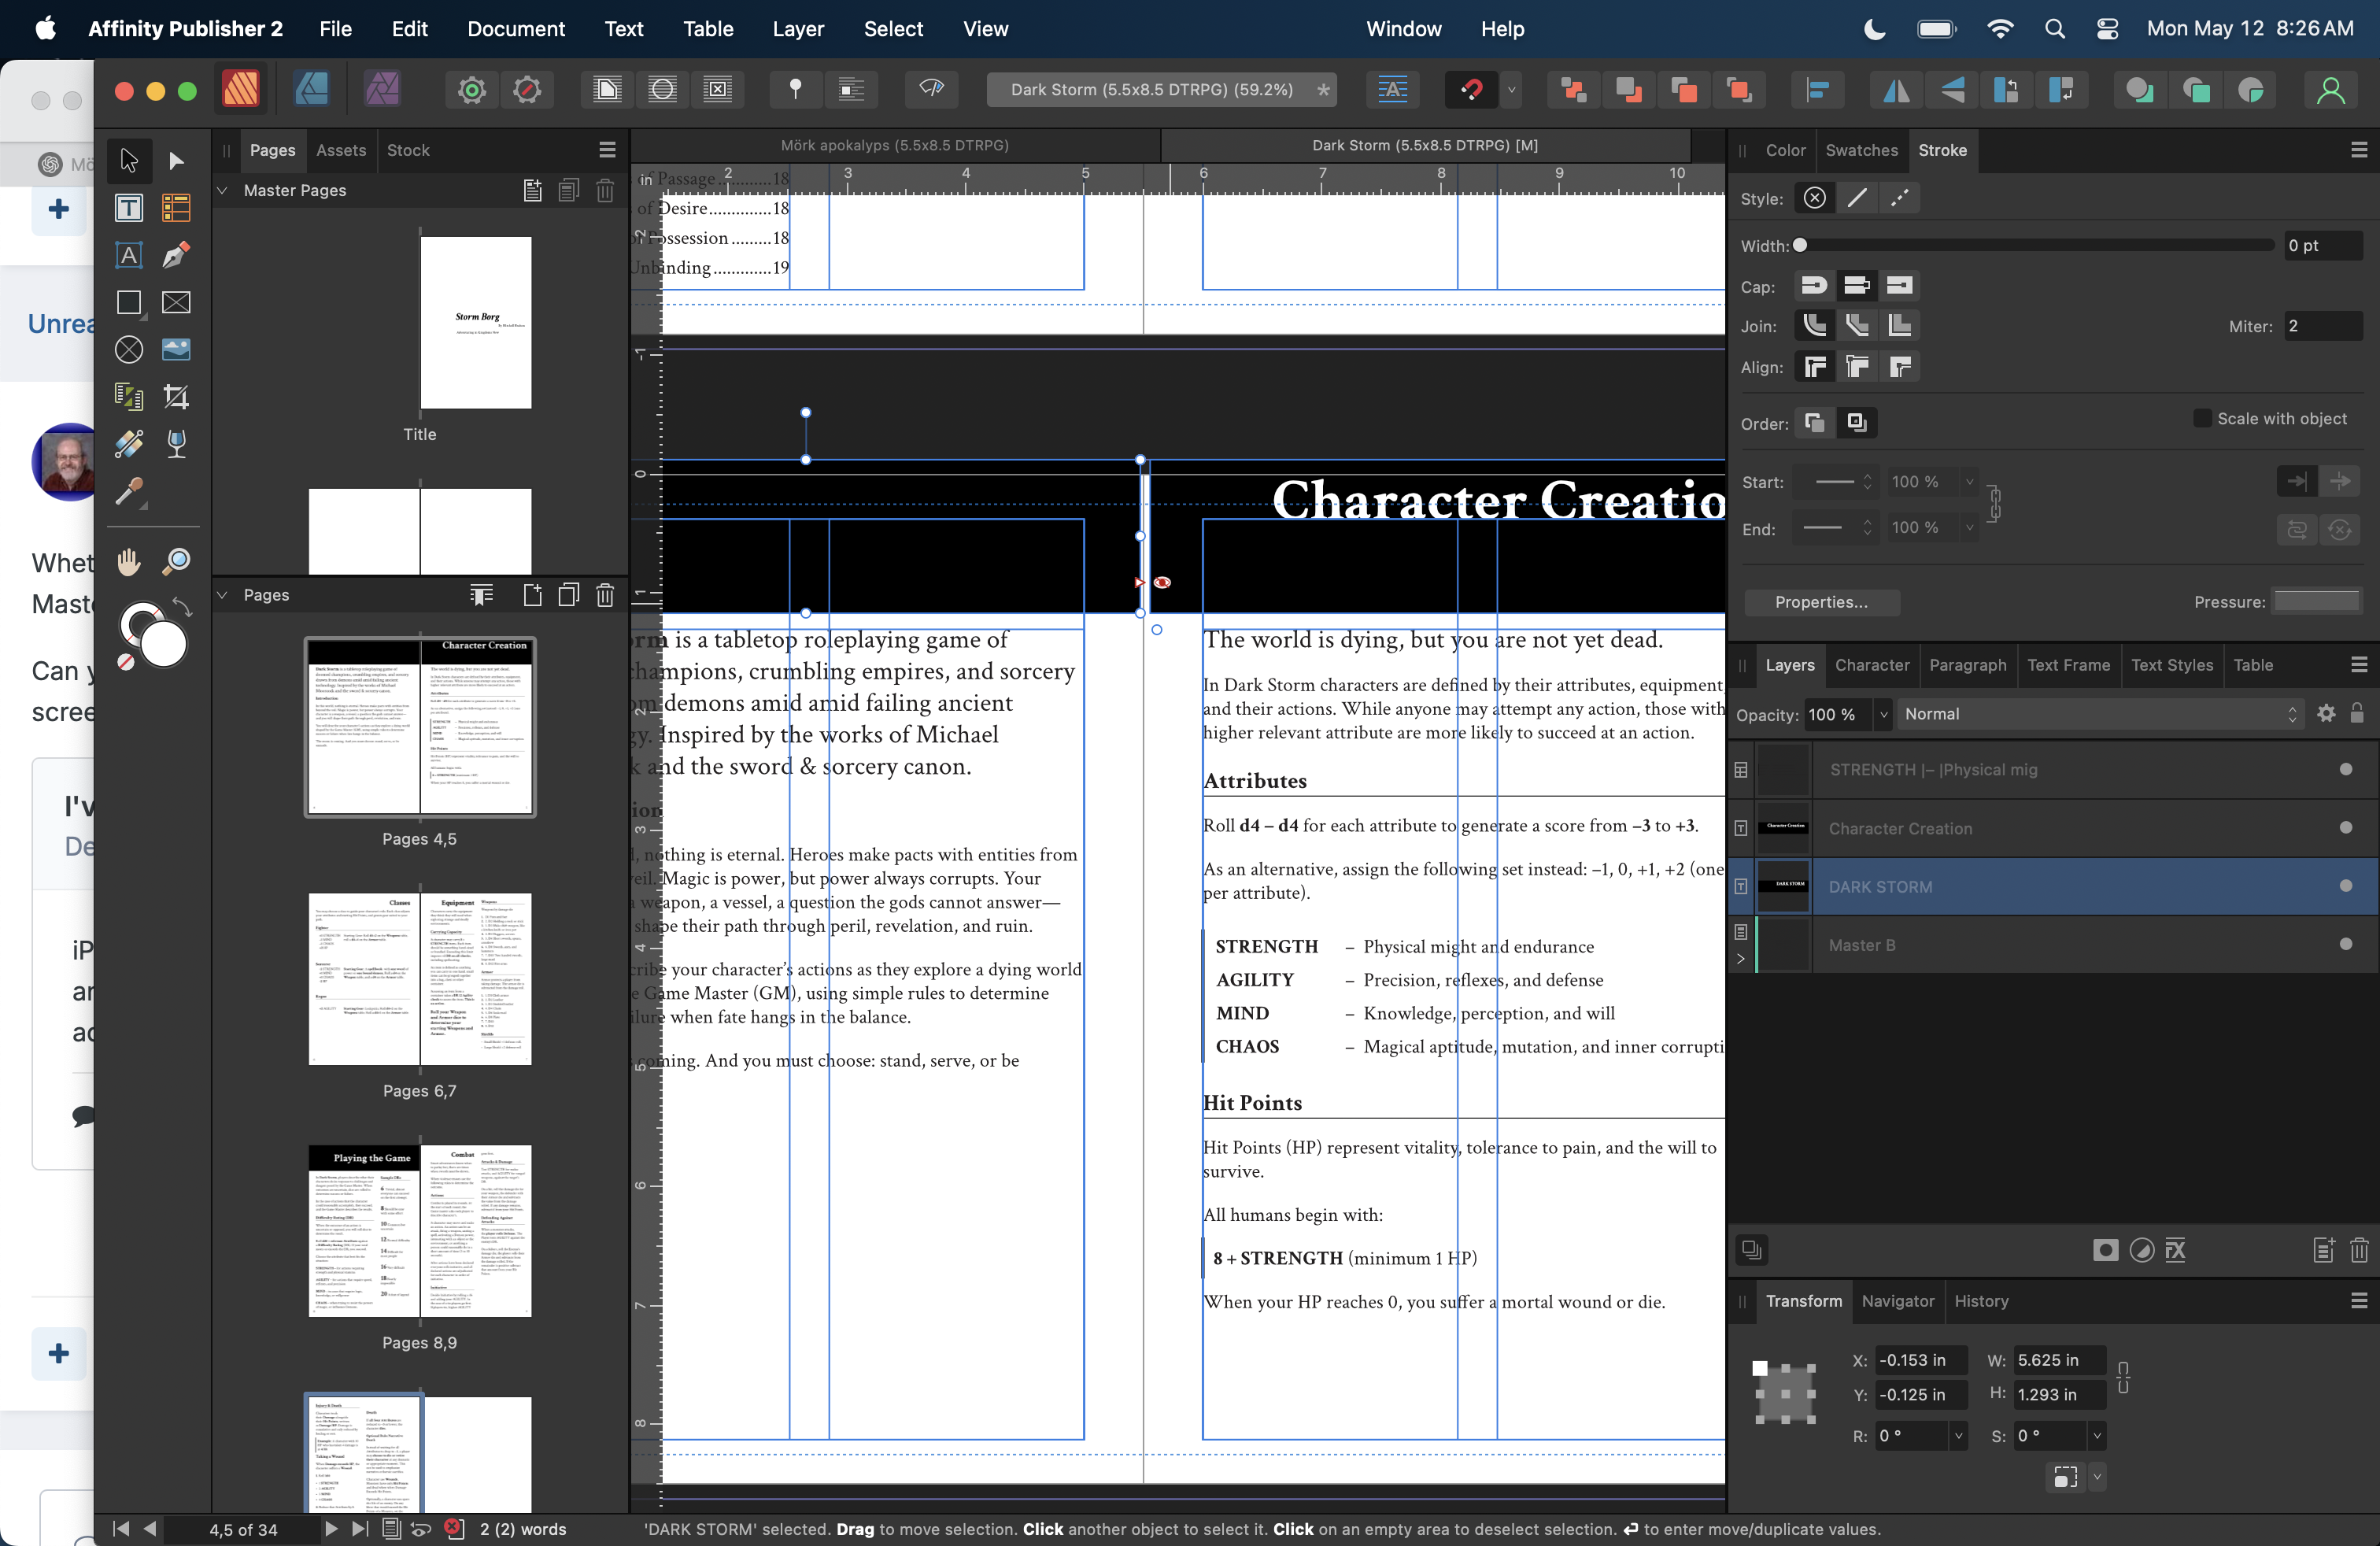Switch to the Swatches tab
This screenshot has height=1546, width=2380.
tap(1861, 150)
